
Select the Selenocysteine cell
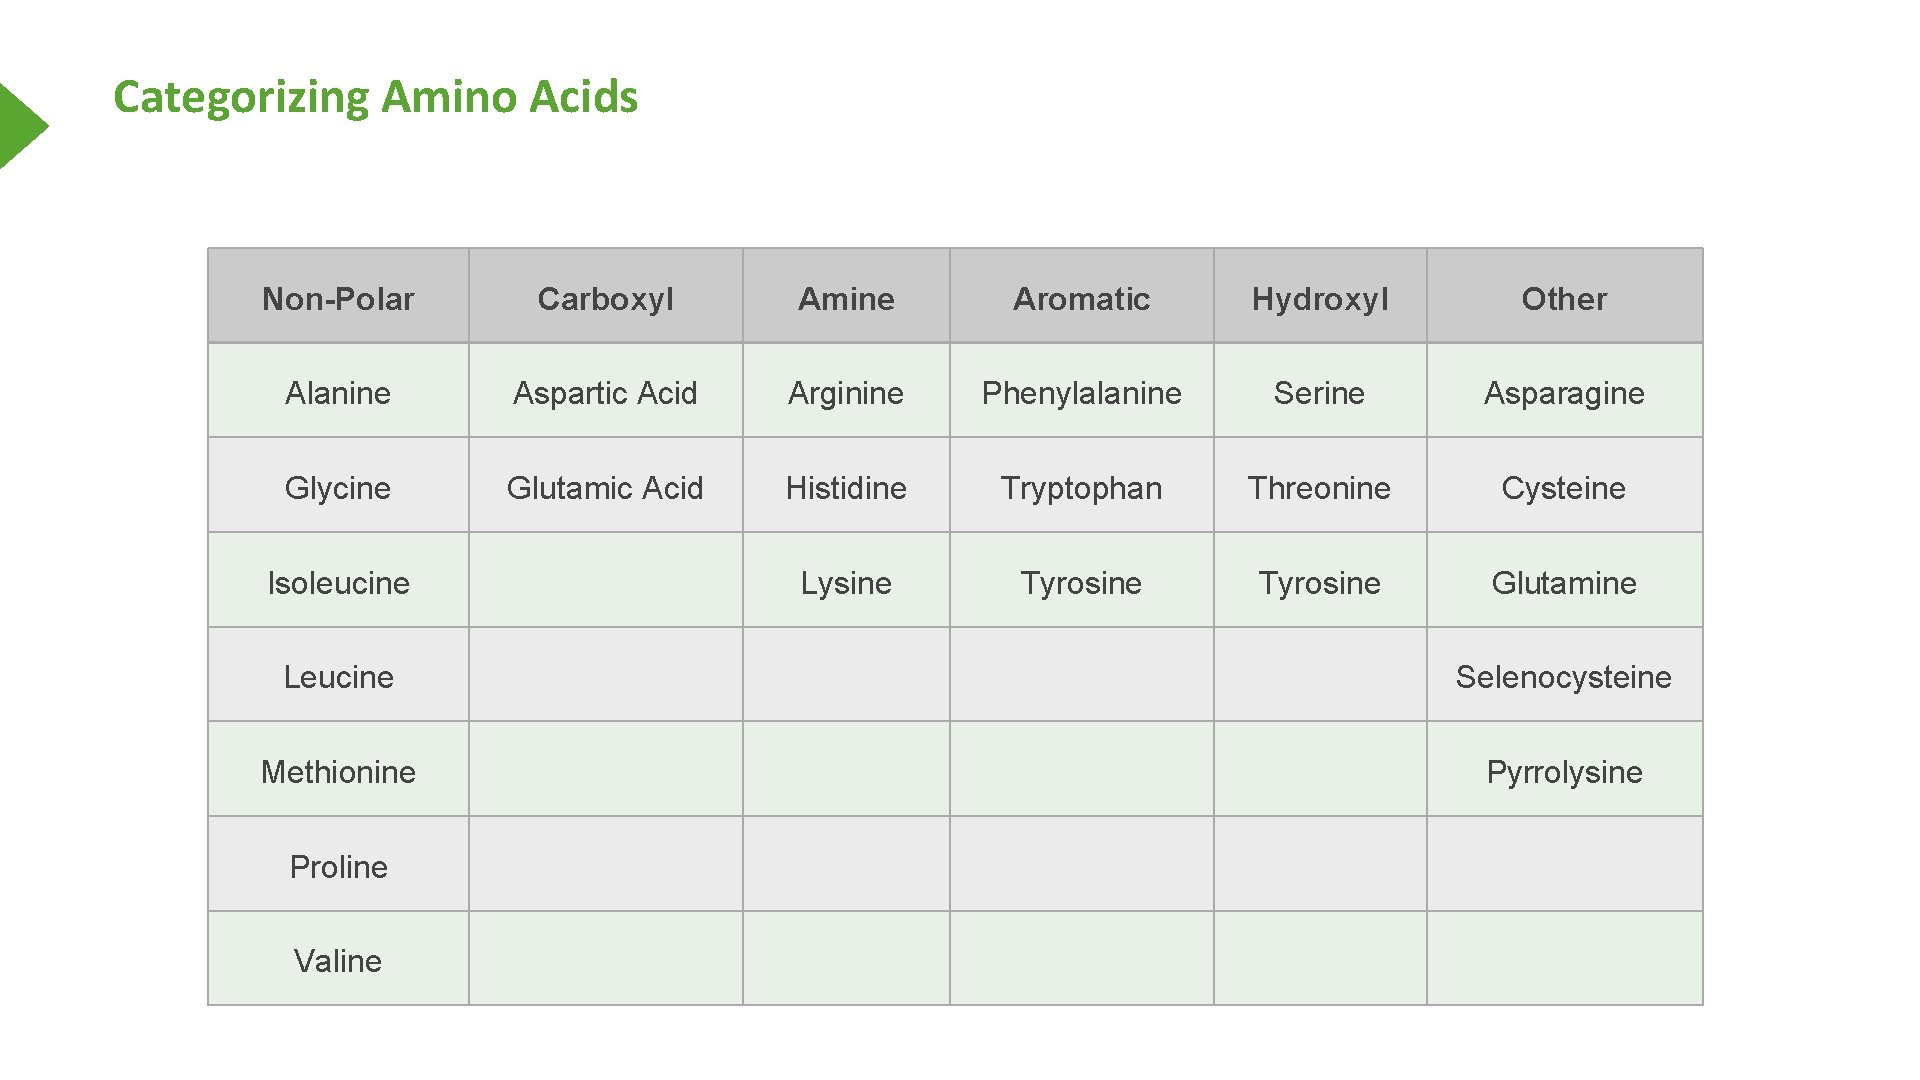coord(1563,677)
